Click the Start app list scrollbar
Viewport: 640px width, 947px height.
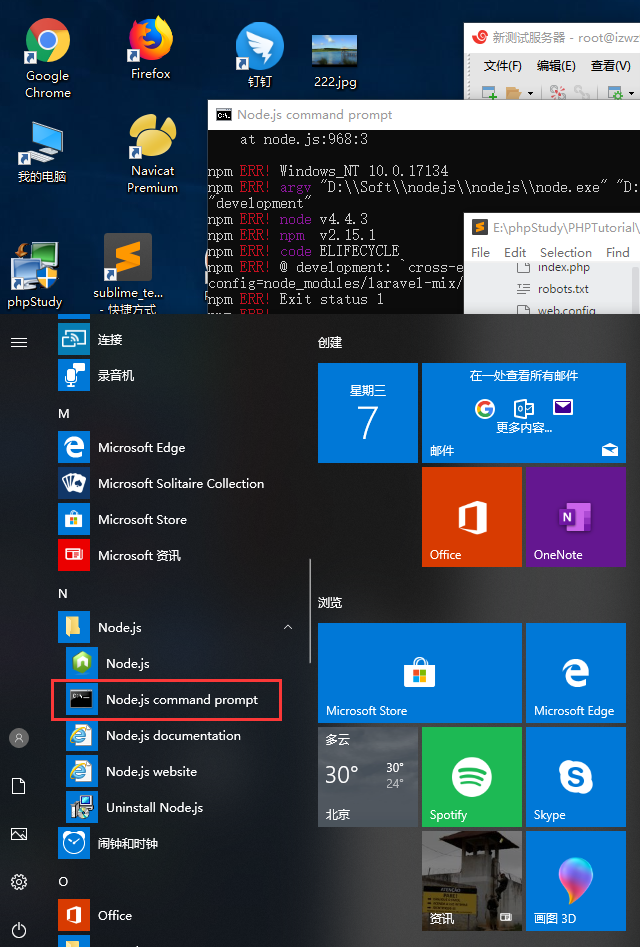(310, 611)
